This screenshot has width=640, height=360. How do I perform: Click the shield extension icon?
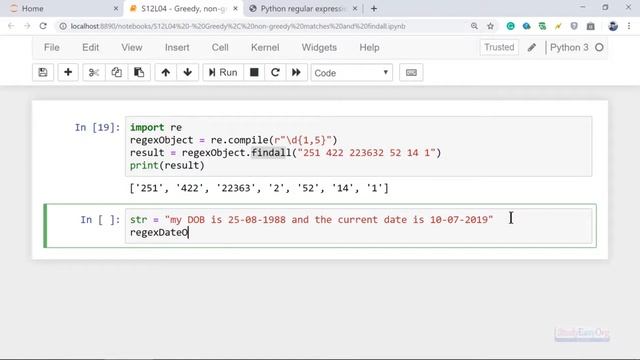pyautogui.click(x=574, y=26)
